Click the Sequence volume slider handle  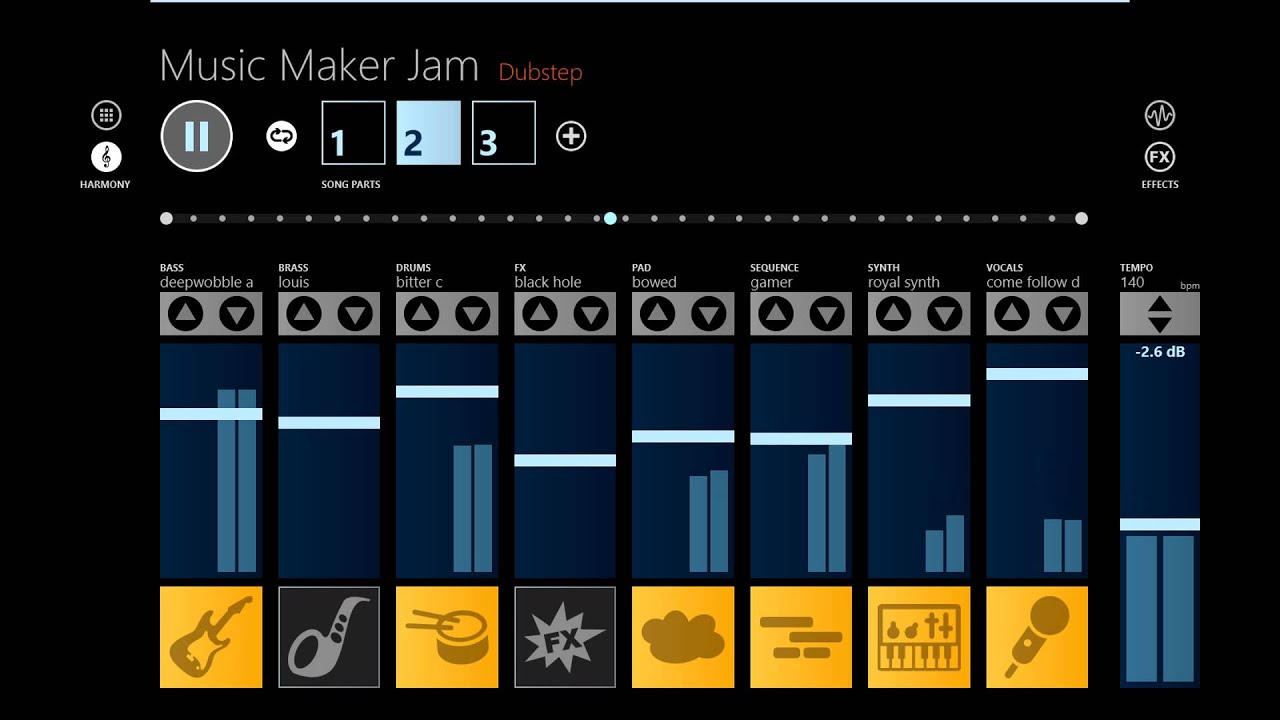801,439
